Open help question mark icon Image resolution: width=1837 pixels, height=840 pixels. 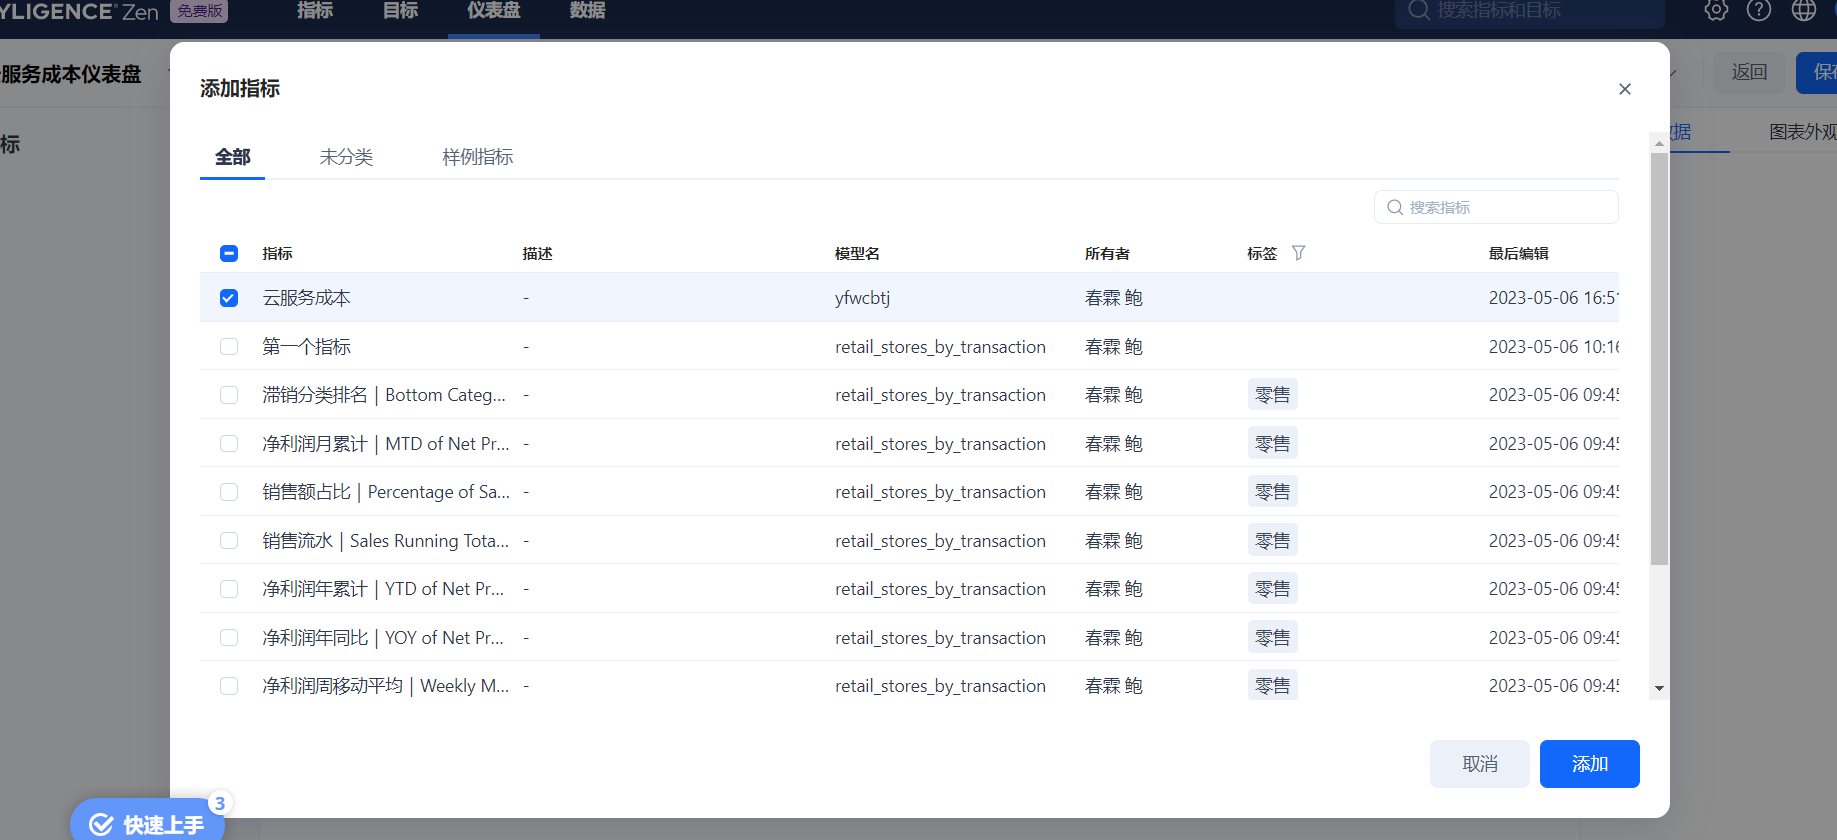coord(1759,11)
